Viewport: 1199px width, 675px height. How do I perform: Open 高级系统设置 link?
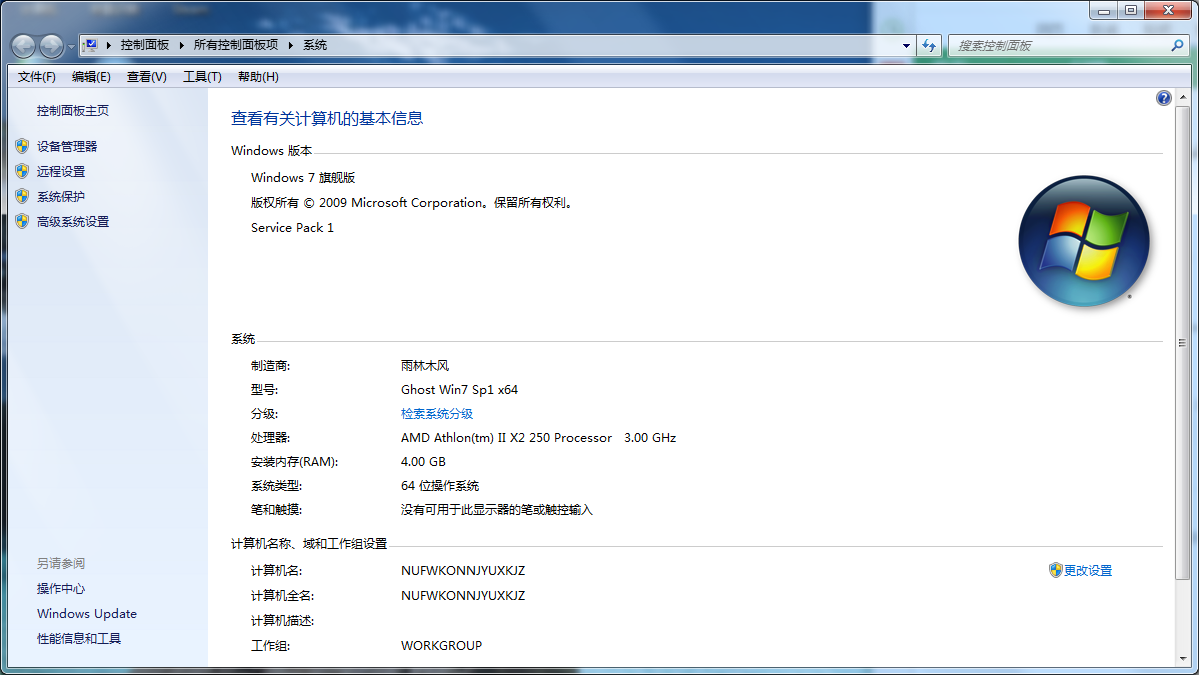(73, 222)
